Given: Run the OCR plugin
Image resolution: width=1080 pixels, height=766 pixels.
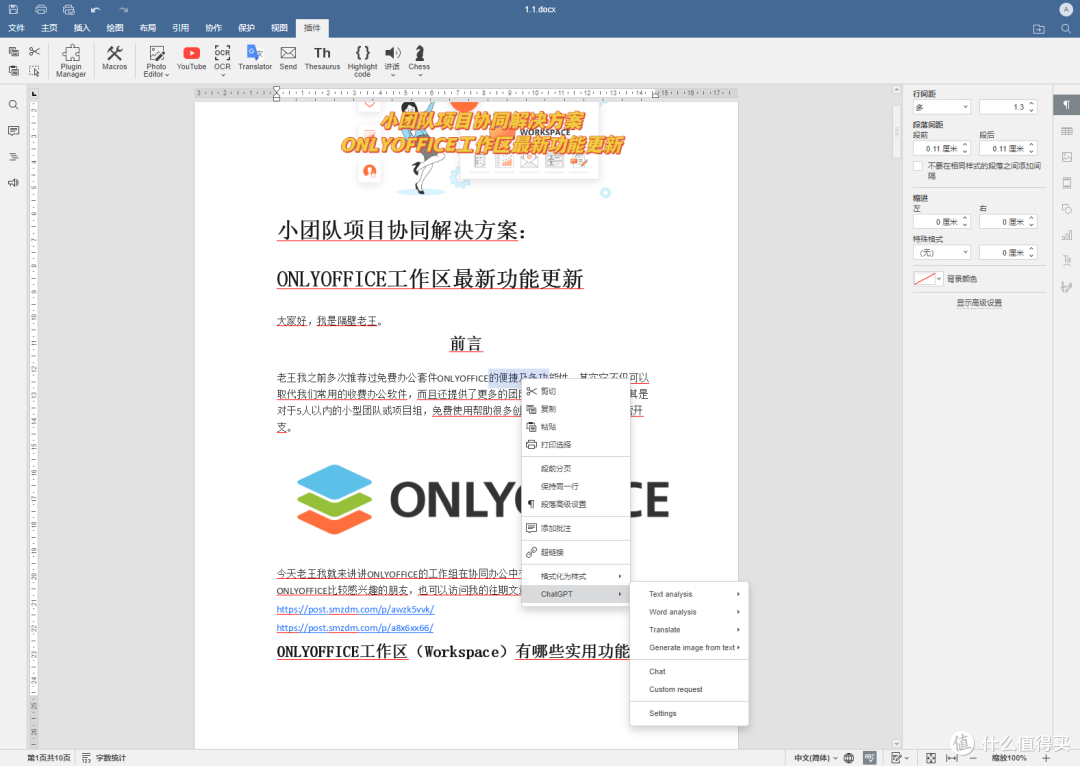Looking at the screenshot, I should 222,58.
